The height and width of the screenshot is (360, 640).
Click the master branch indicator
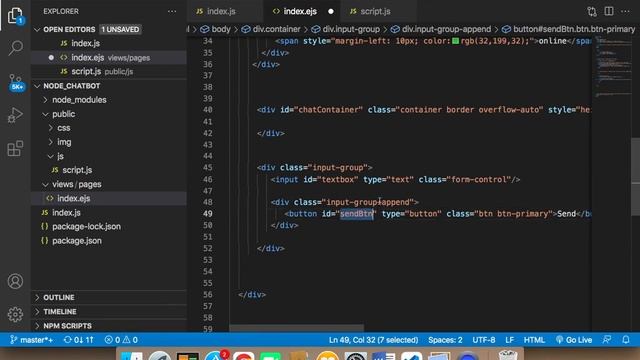(x=31, y=340)
